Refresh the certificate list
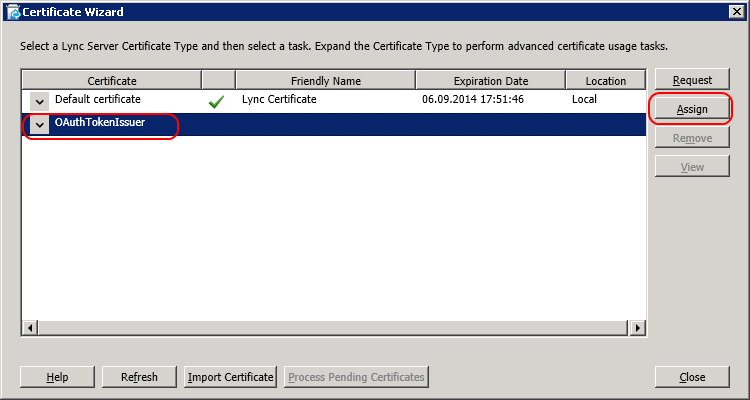The height and width of the screenshot is (400, 750). (139, 377)
